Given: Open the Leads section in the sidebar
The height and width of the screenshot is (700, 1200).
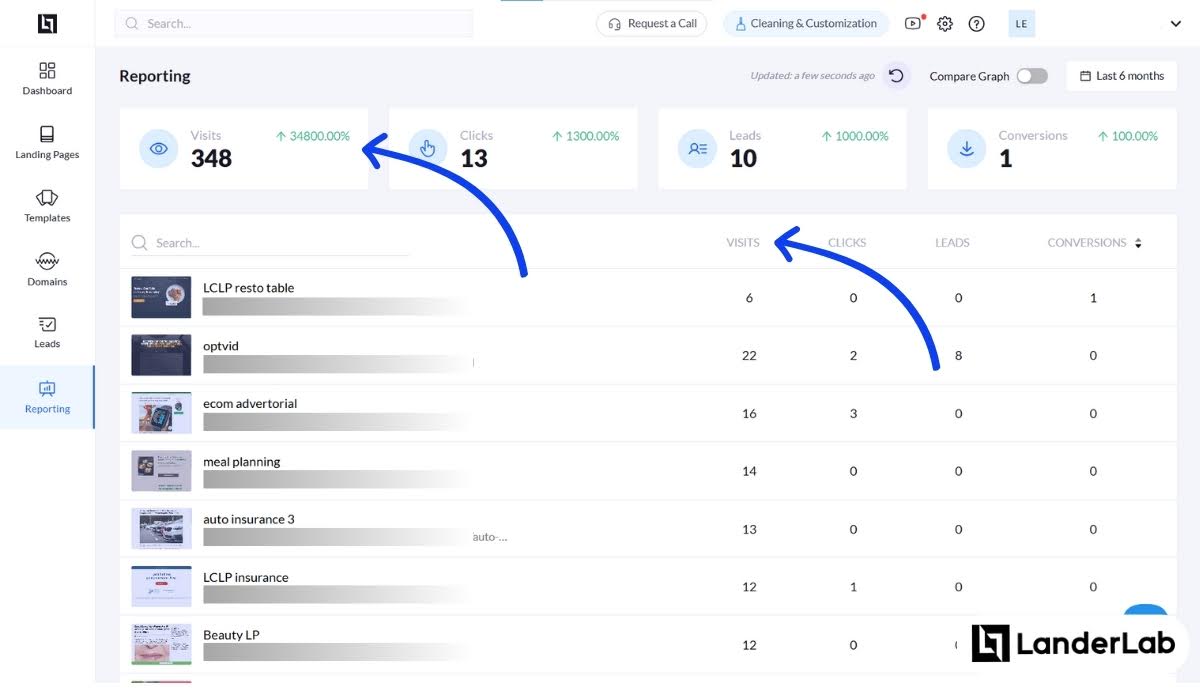Looking at the screenshot, I should click(47, 332).
